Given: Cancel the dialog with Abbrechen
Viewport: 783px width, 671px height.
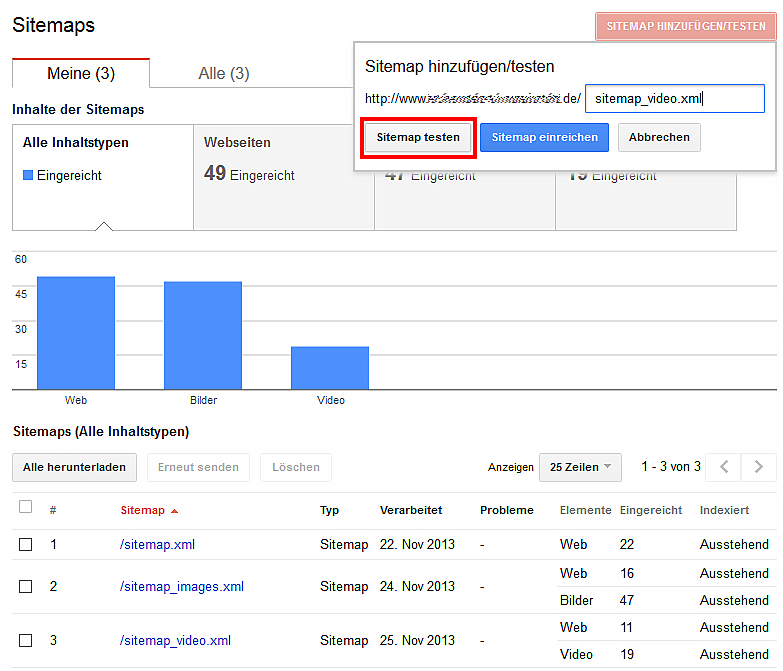Looking at the screenshot, I should click(659, 138).
